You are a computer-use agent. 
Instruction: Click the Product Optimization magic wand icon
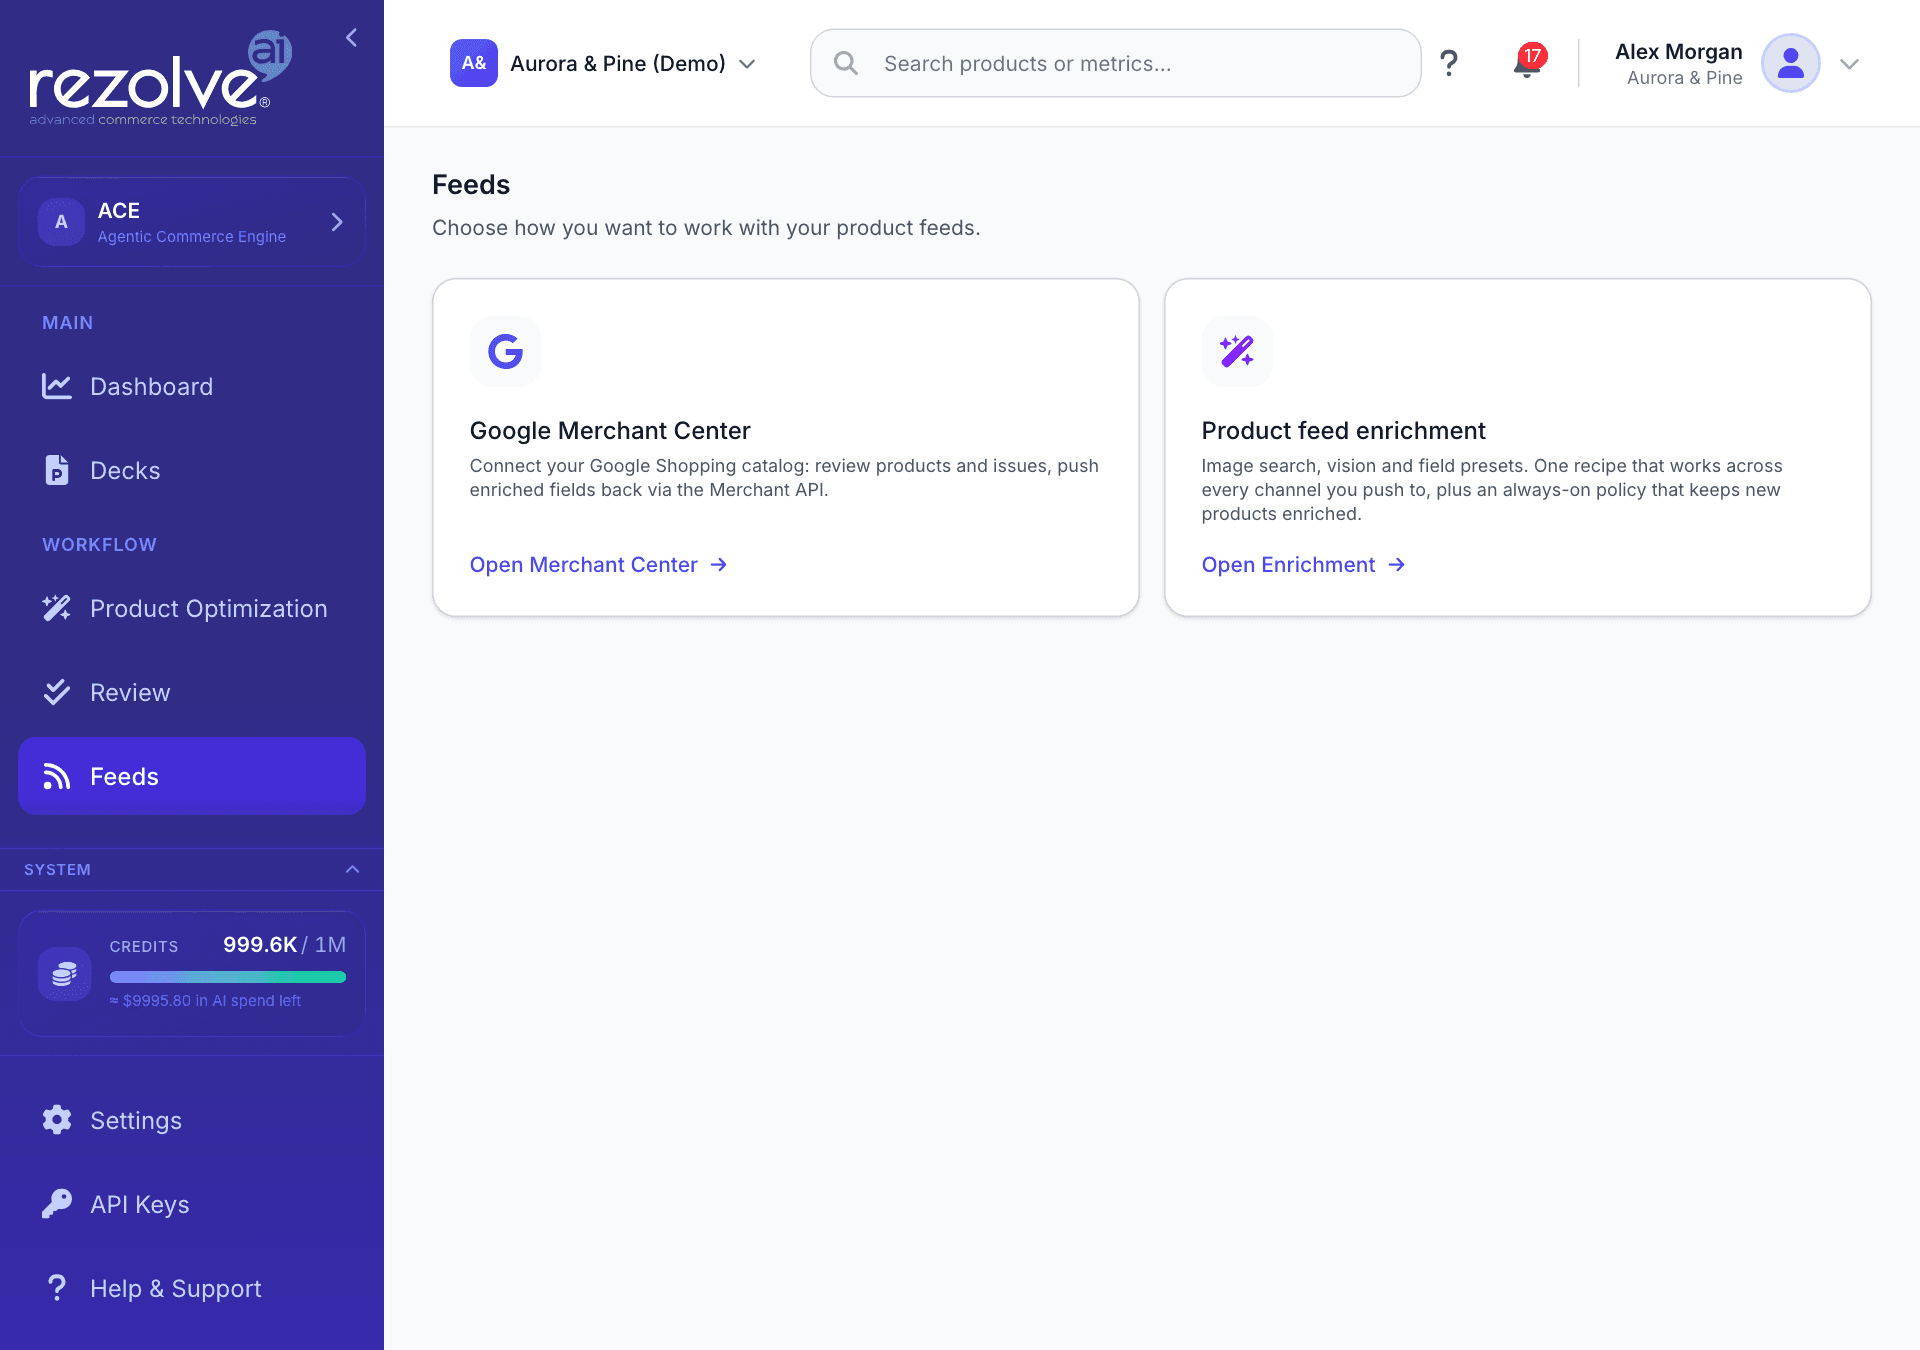[57, 608]
